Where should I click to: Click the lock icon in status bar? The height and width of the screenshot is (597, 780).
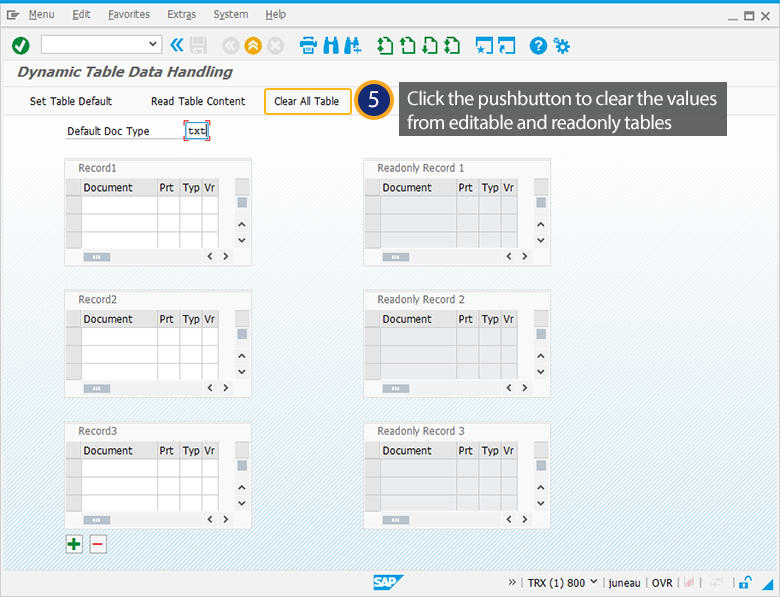(x=745, y=582)
